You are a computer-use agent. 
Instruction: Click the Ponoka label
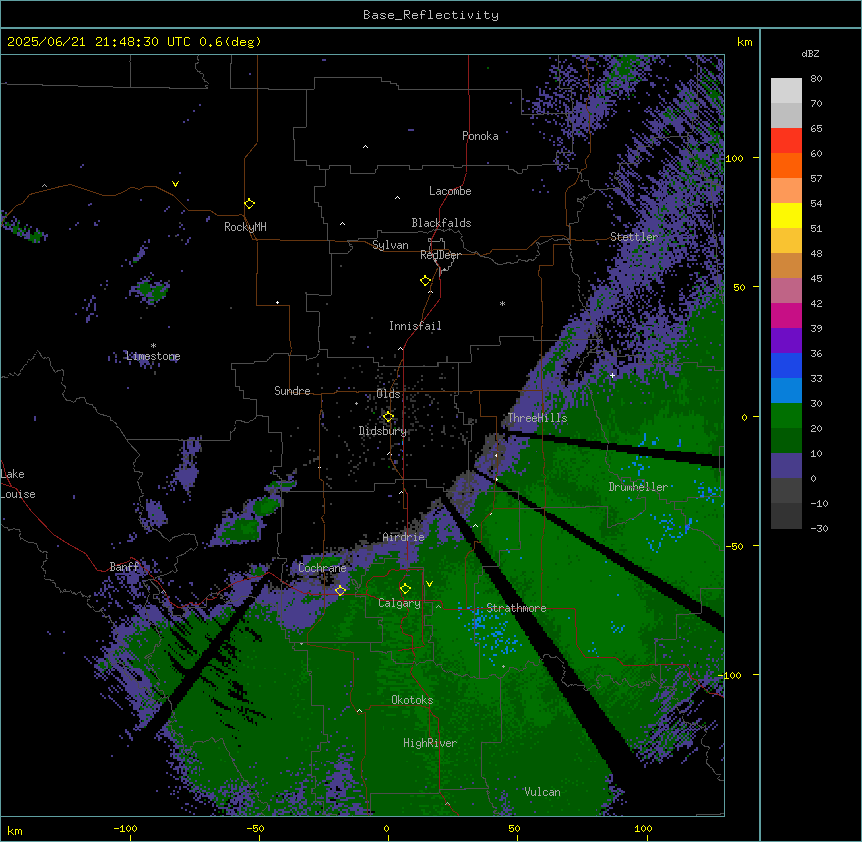[480, 136]
